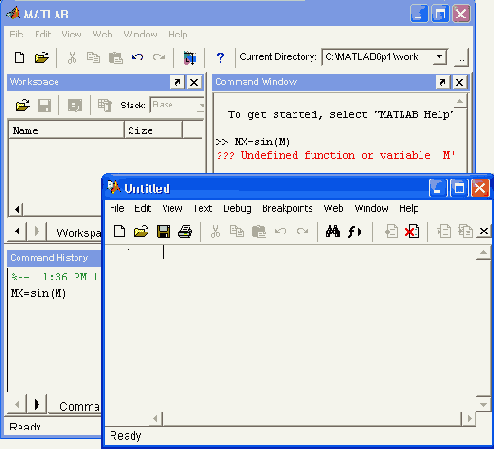Click Step icon in editor debug toolbar

click(x=444, y=231)
